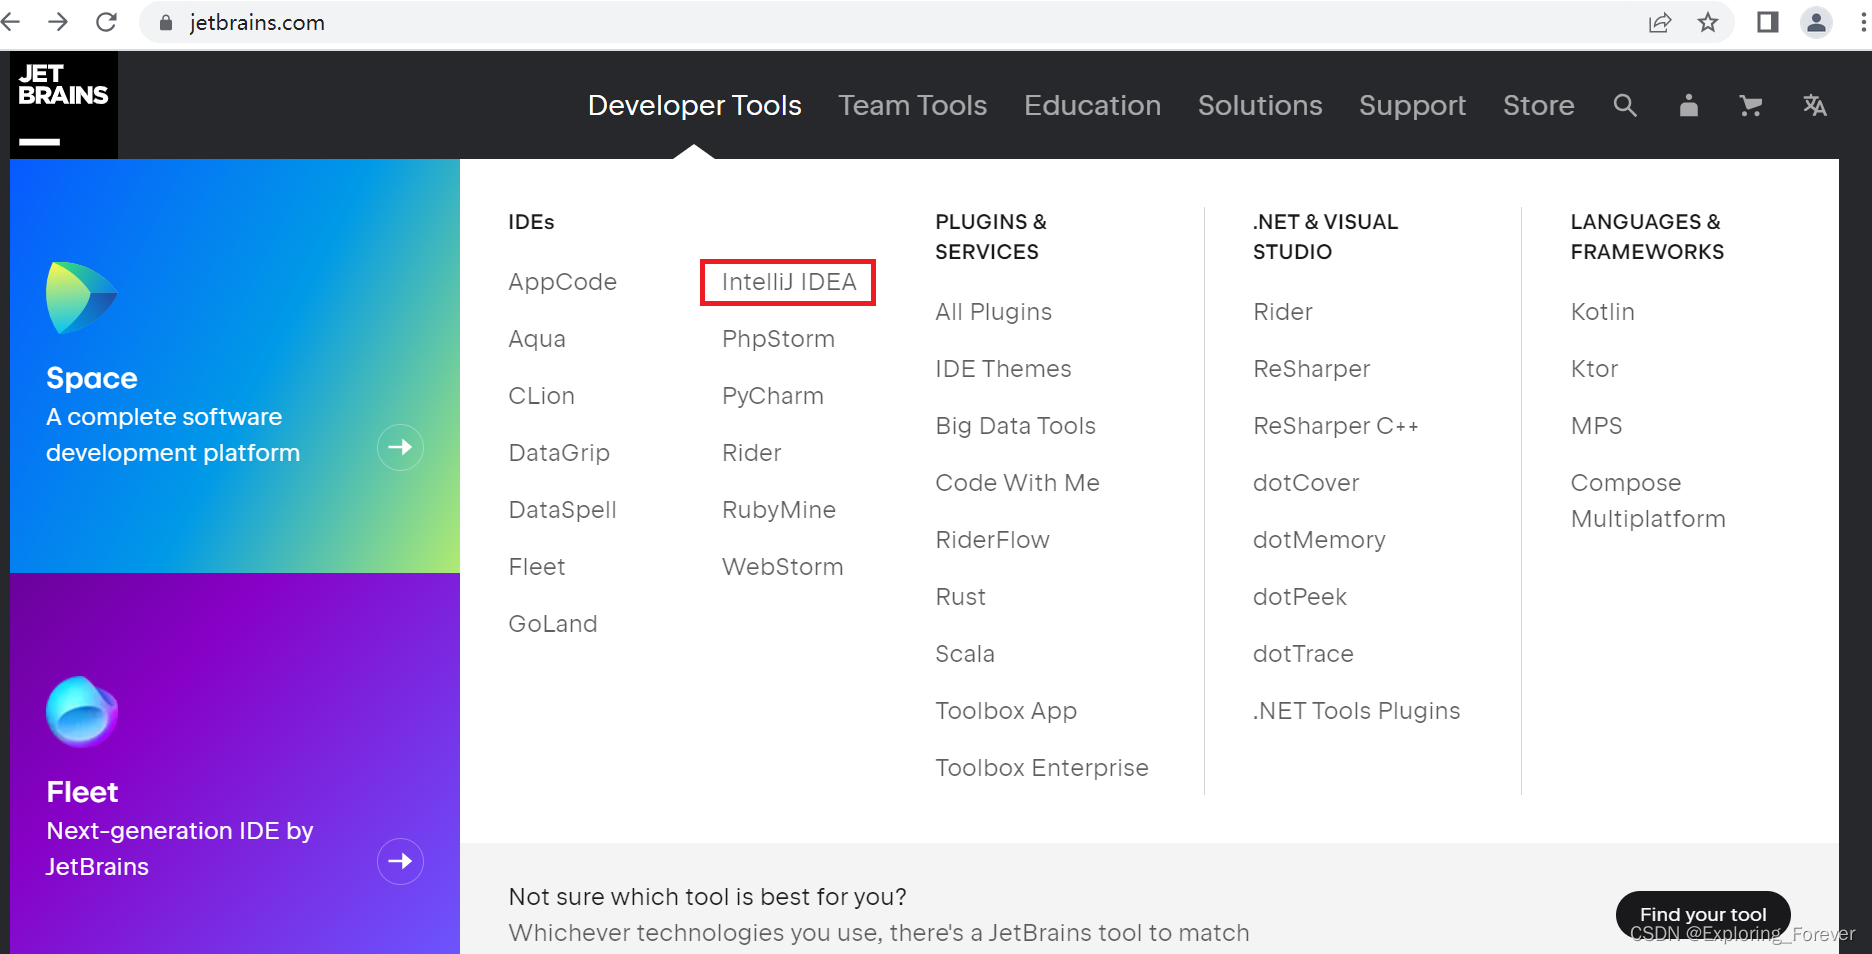
Task: Open the IDE Themes link
Action: tap(1003, 369)
